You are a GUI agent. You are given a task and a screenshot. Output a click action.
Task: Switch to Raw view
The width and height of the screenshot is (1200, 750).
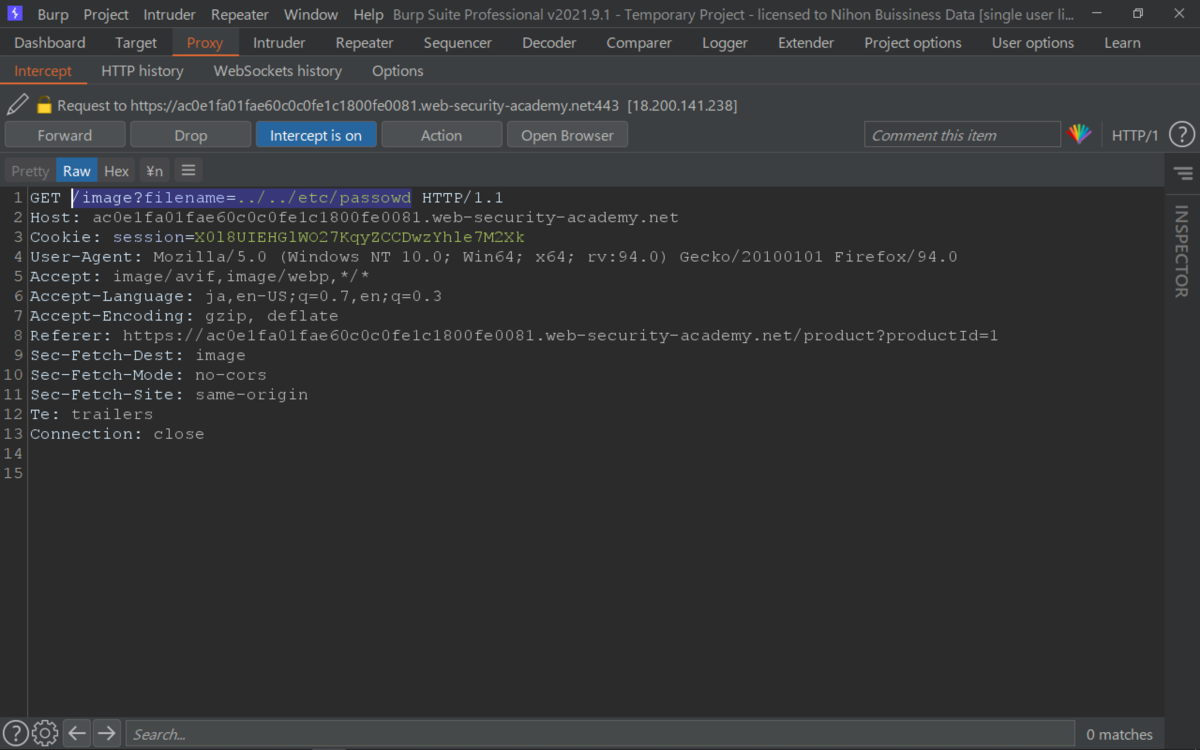click(x=77, y=171)
